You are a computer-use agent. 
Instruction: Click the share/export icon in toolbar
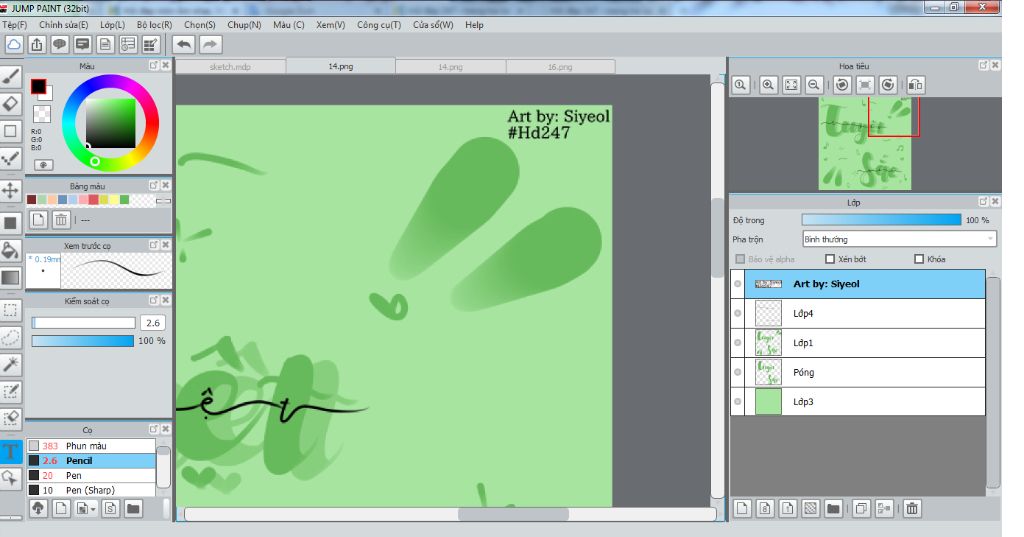pos(37,44)
